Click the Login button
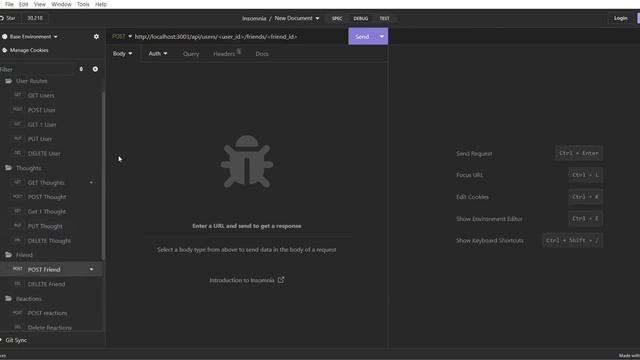Image resolution: width=640 pixels, height=360 pixels. [x=620, y=18]
